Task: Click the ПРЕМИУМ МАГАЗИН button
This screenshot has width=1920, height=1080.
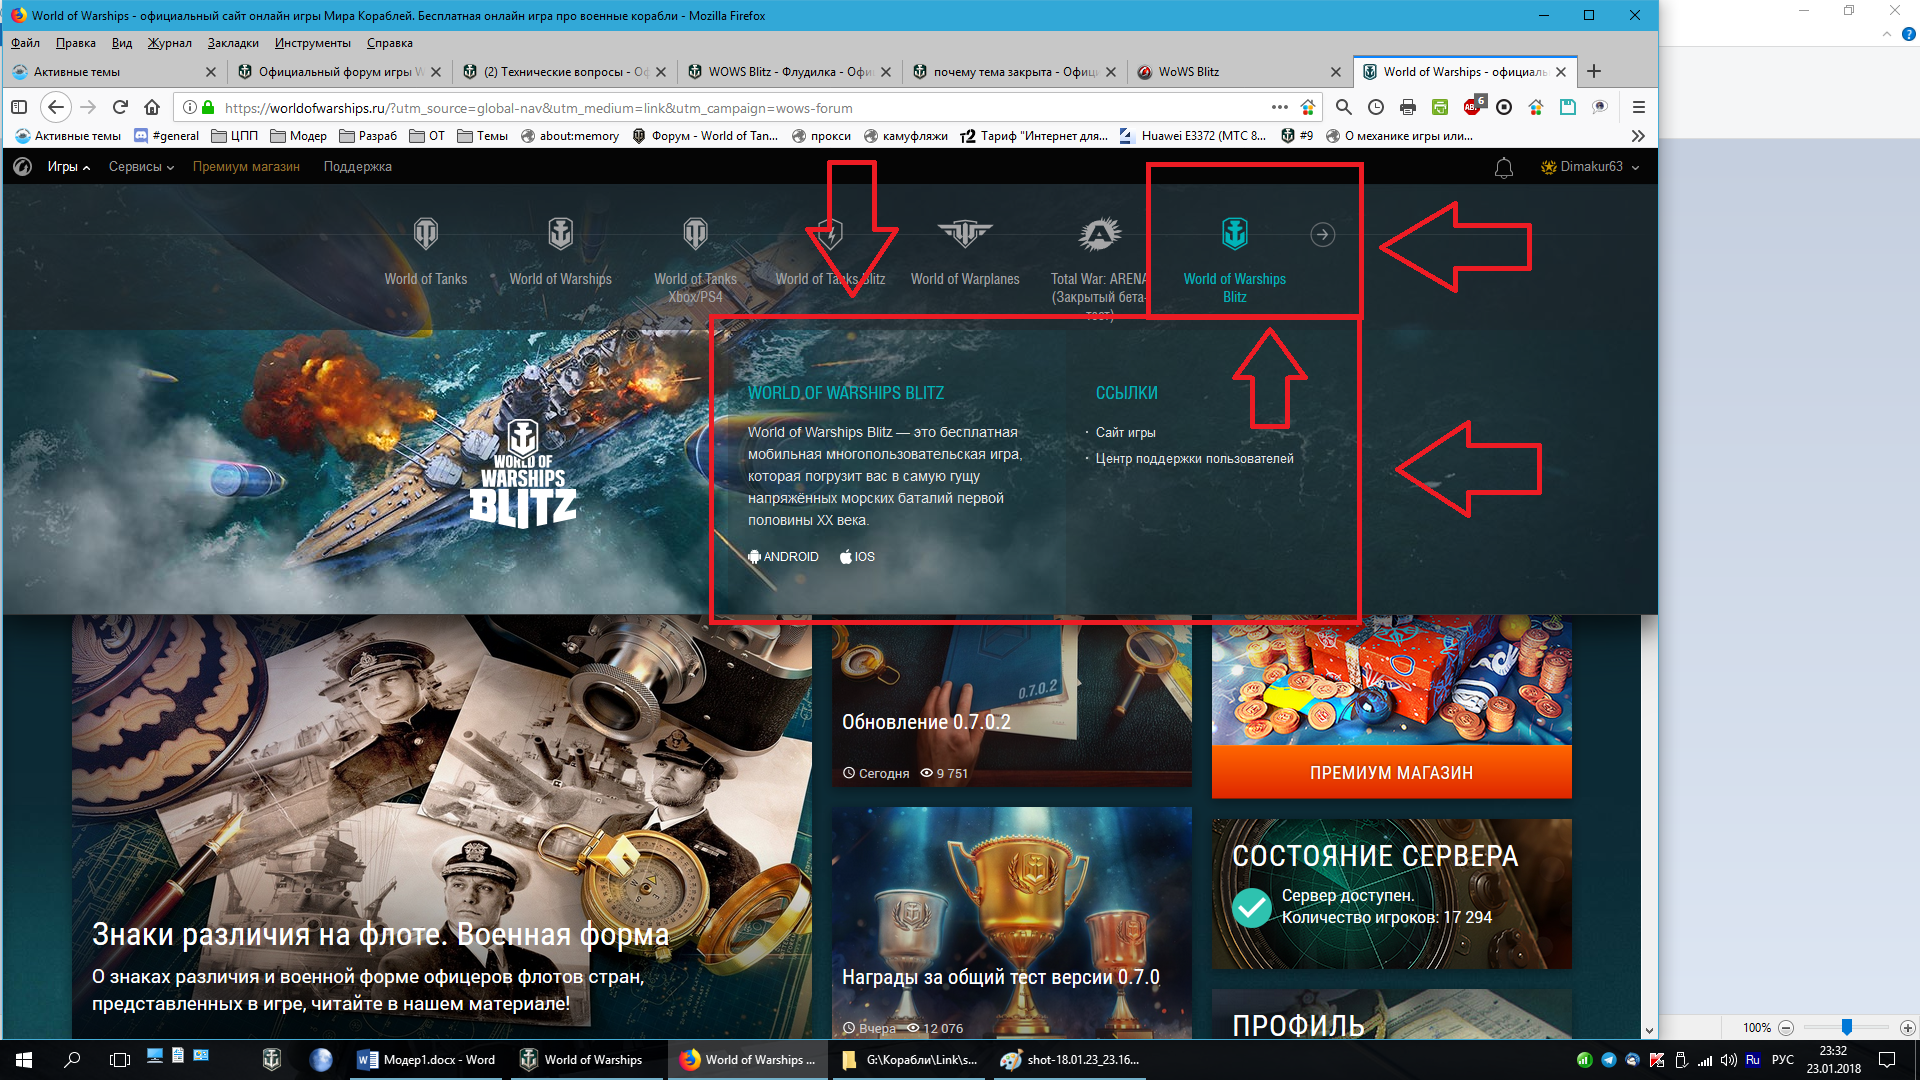Action: (1391, 773)
